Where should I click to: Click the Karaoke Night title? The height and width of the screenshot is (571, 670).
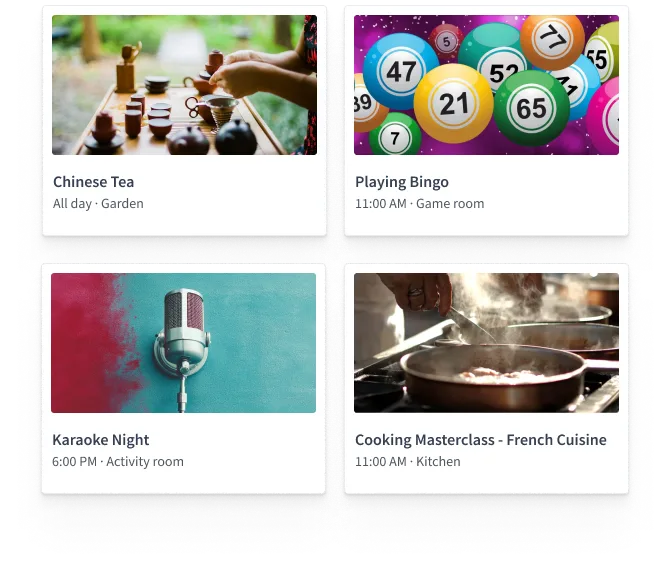100,440
